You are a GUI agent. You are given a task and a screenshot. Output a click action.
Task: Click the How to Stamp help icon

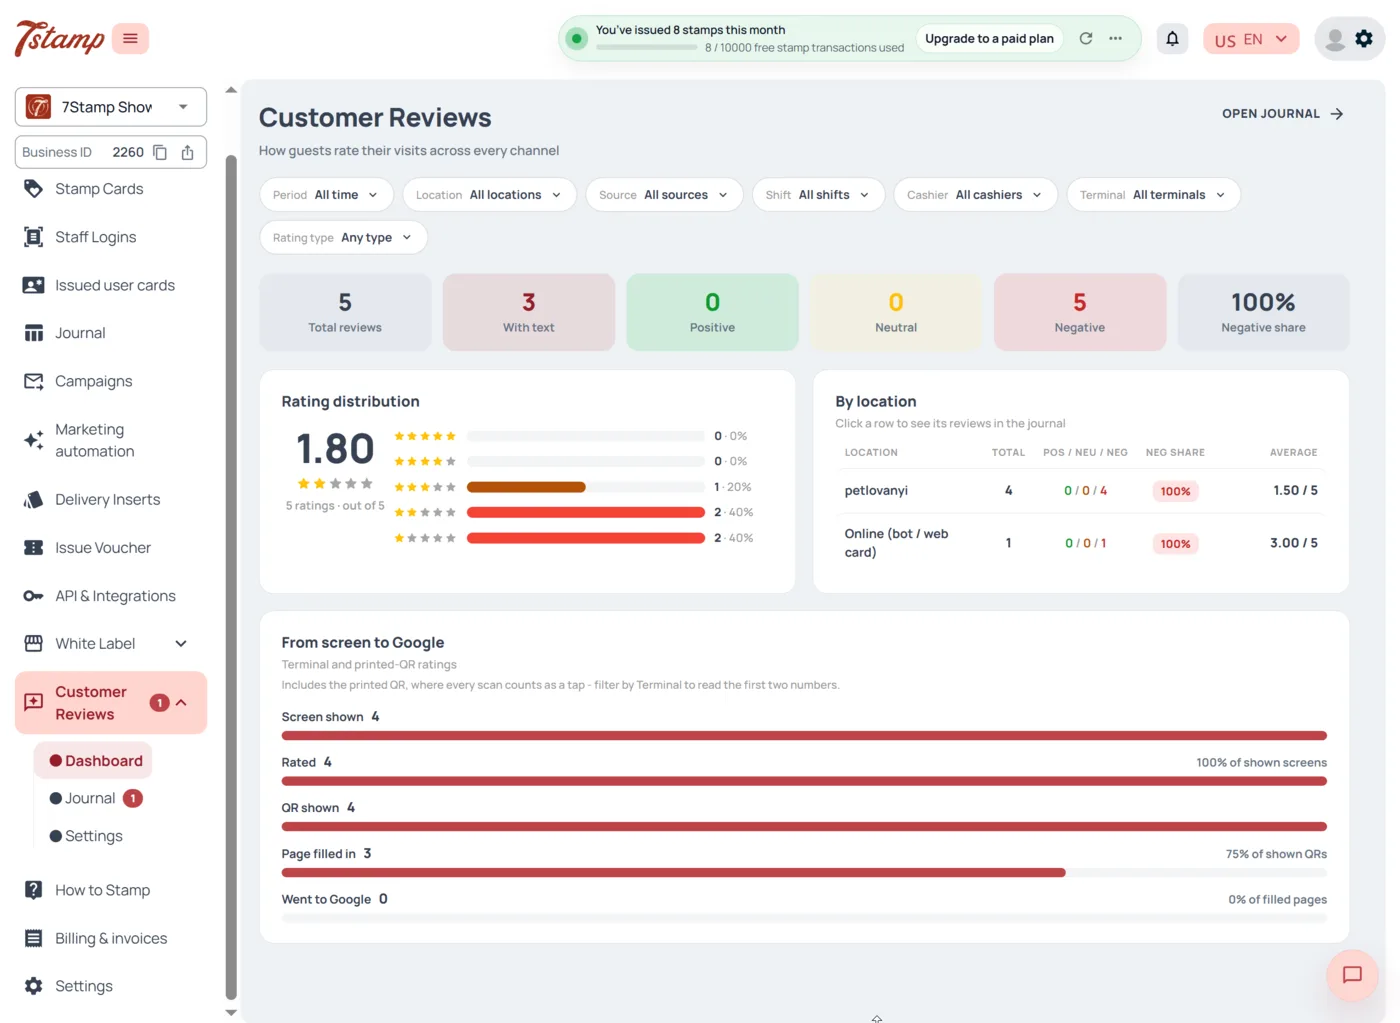pos(33,890)
